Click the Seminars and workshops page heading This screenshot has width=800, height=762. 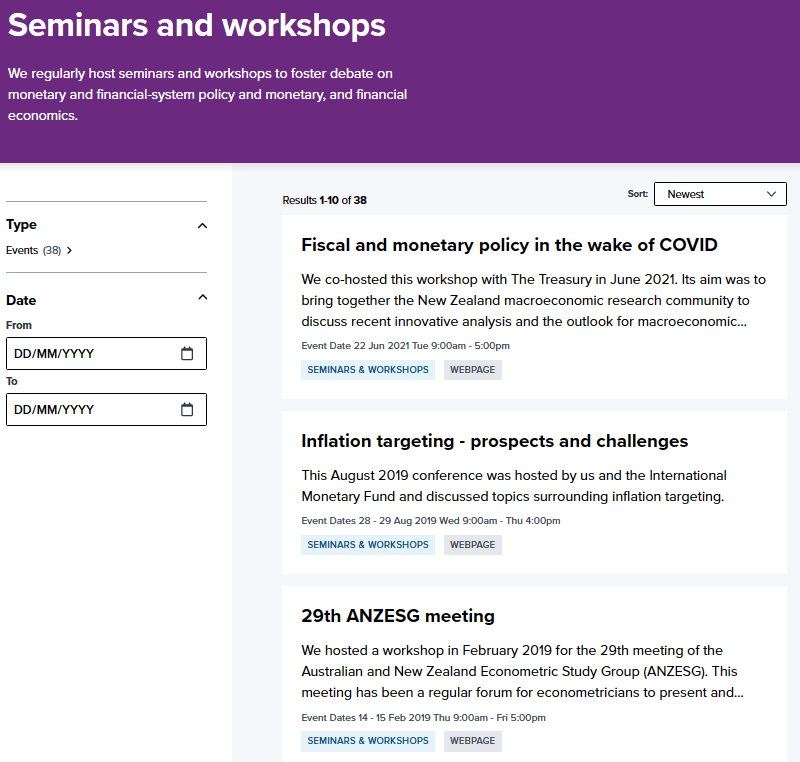[x=197, y=26]
